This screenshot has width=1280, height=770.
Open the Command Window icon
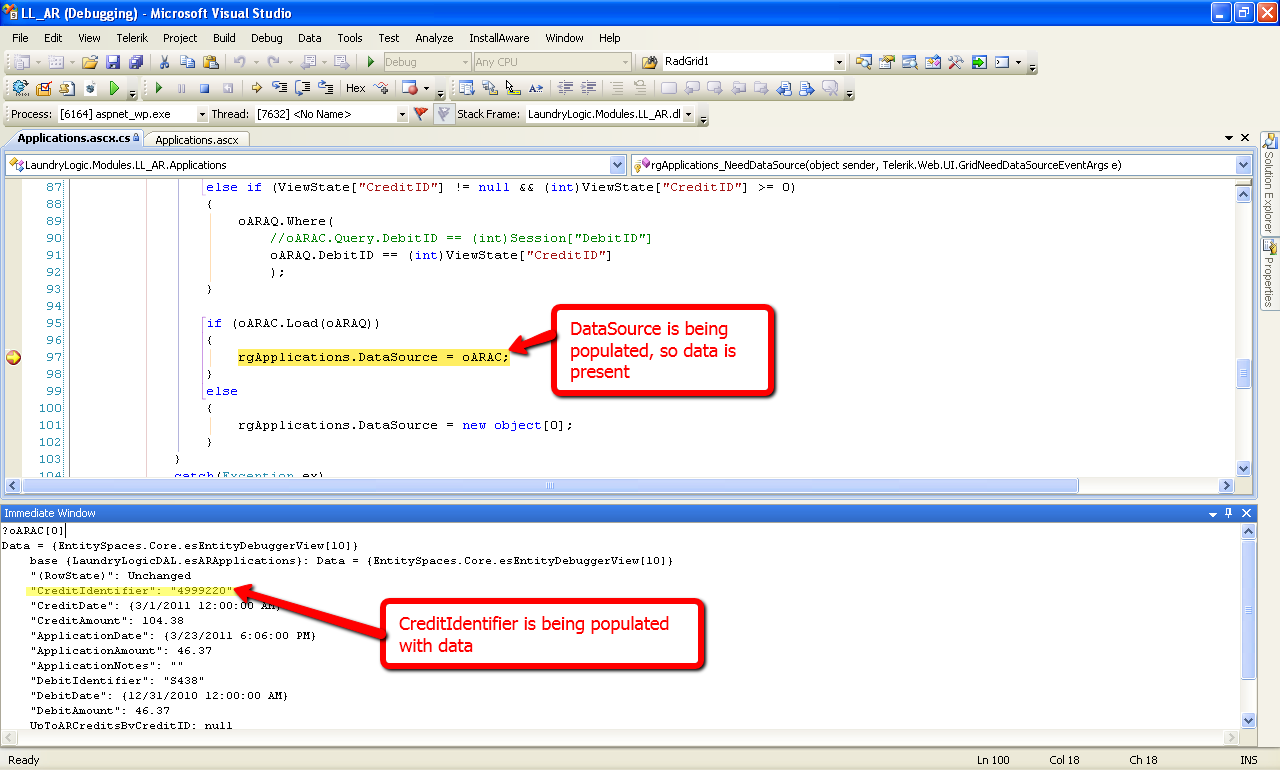point(1002,62)
